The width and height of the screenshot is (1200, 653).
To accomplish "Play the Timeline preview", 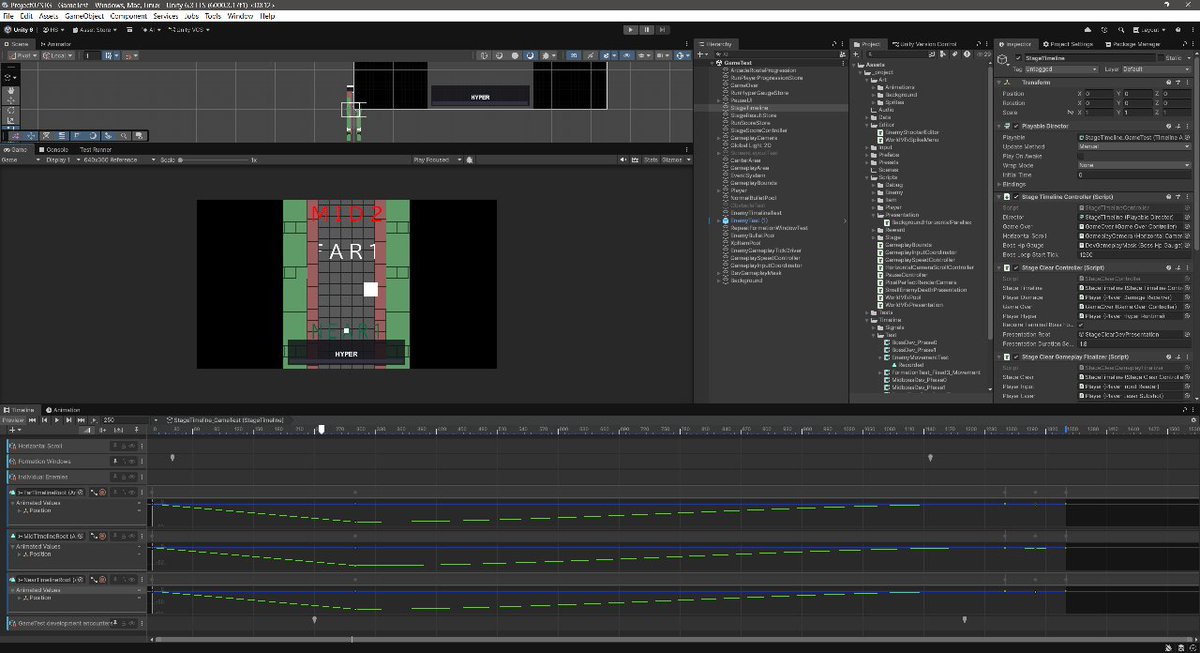I will click(55, 420).
